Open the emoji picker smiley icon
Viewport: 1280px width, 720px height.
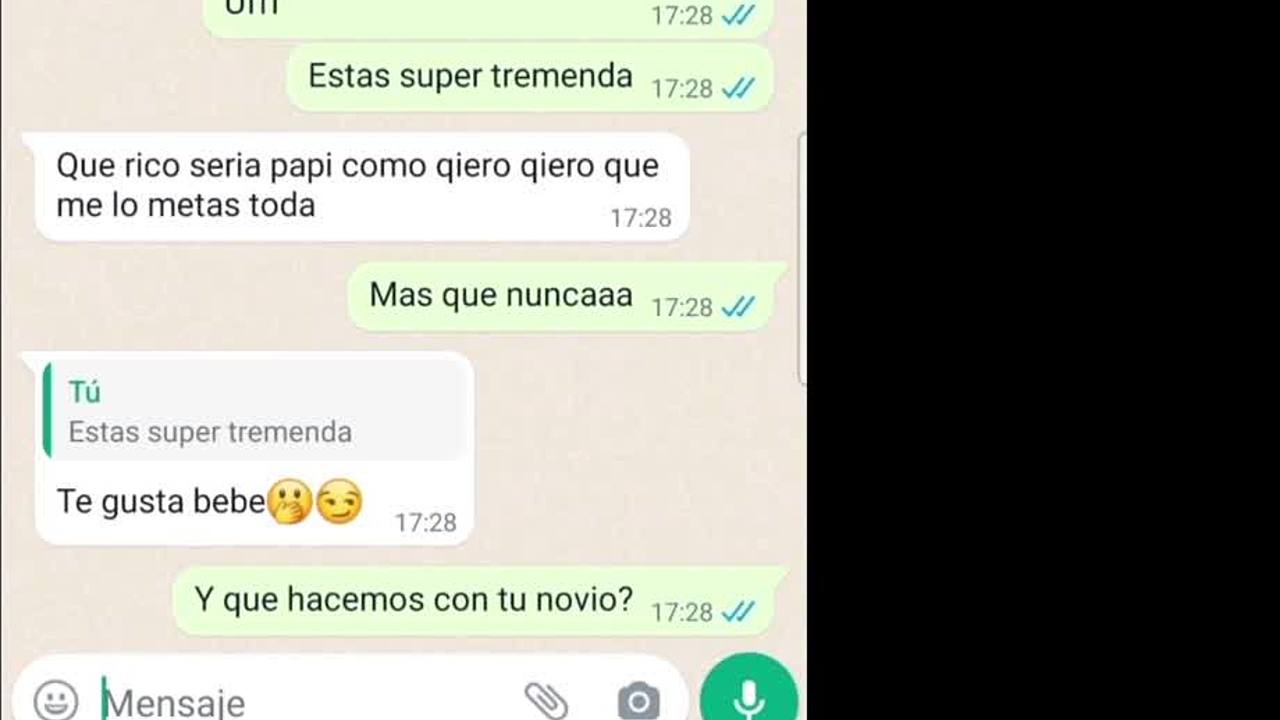pos(55,700)
